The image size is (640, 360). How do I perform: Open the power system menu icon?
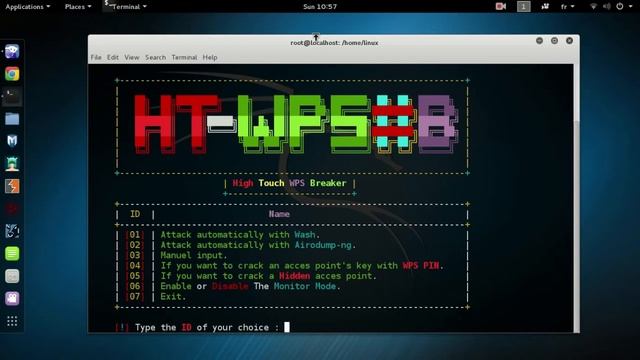[620, 6]
